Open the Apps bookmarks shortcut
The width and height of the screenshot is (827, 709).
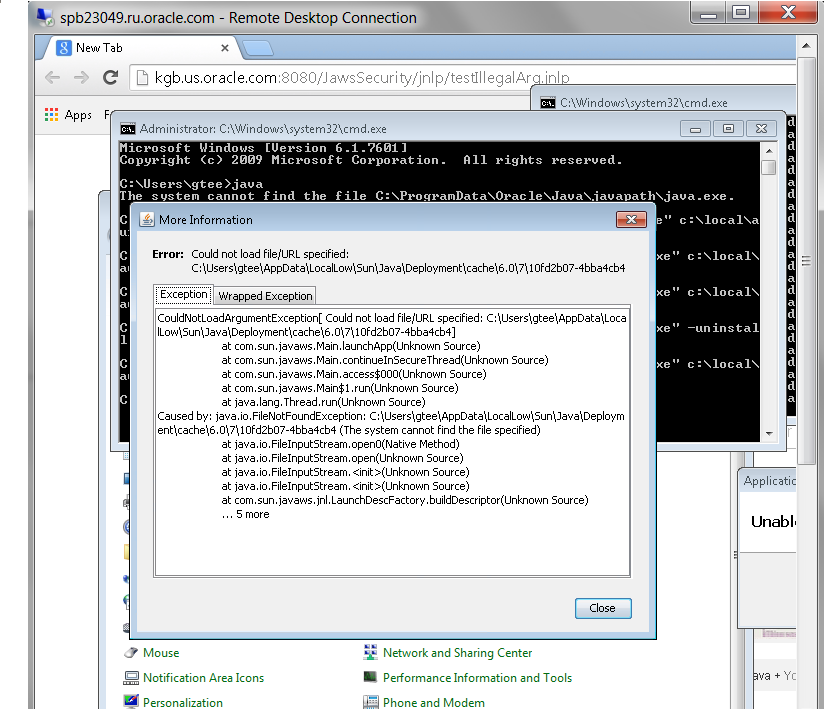(67, 115)
